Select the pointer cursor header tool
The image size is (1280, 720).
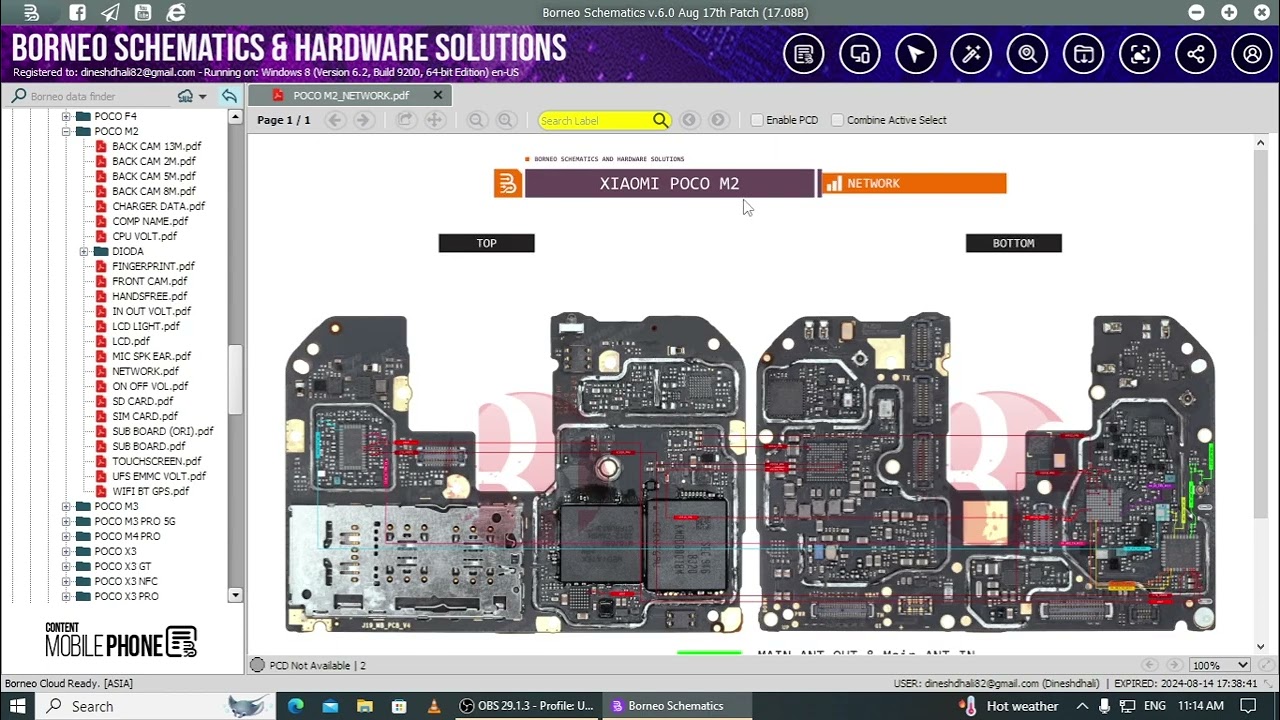(x=916, y=54)
